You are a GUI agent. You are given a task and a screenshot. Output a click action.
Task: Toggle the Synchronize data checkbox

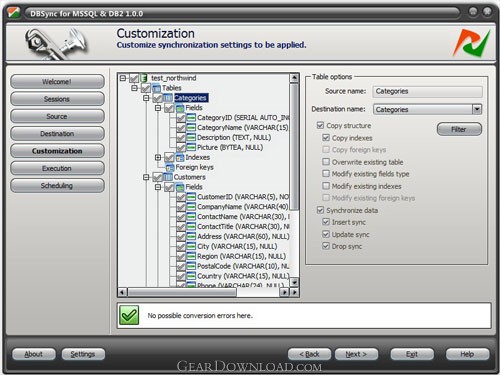(x=320, y=210)
